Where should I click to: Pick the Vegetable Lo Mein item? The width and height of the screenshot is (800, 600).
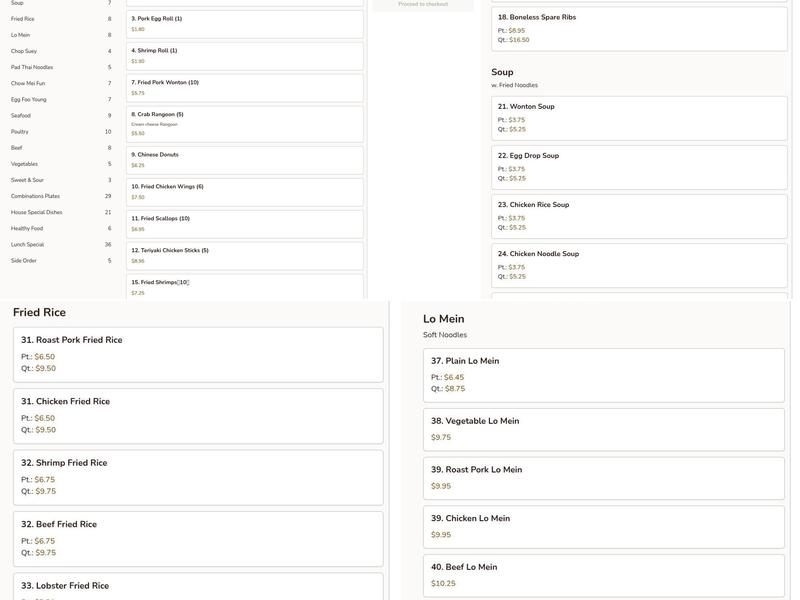pos(603,428)
